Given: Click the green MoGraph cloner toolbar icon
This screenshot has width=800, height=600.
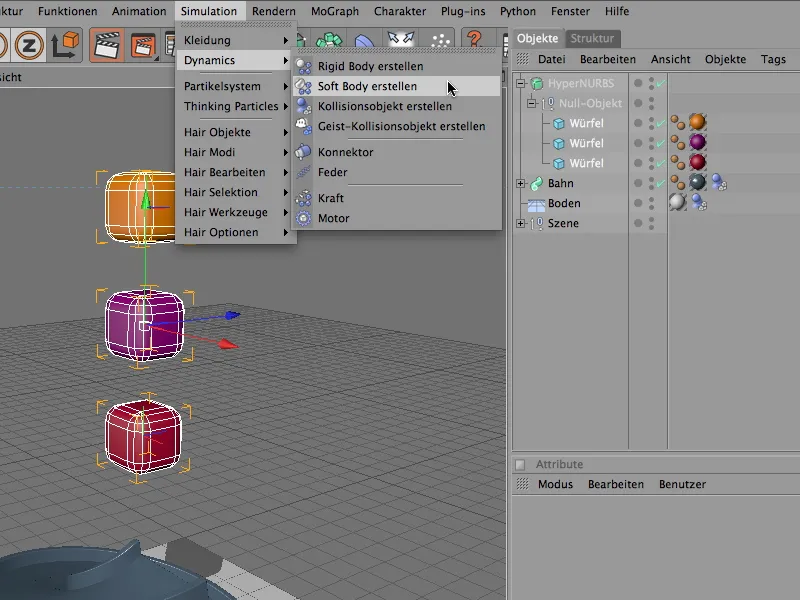Looking at the screenshot, I should (x=329, y=41).
